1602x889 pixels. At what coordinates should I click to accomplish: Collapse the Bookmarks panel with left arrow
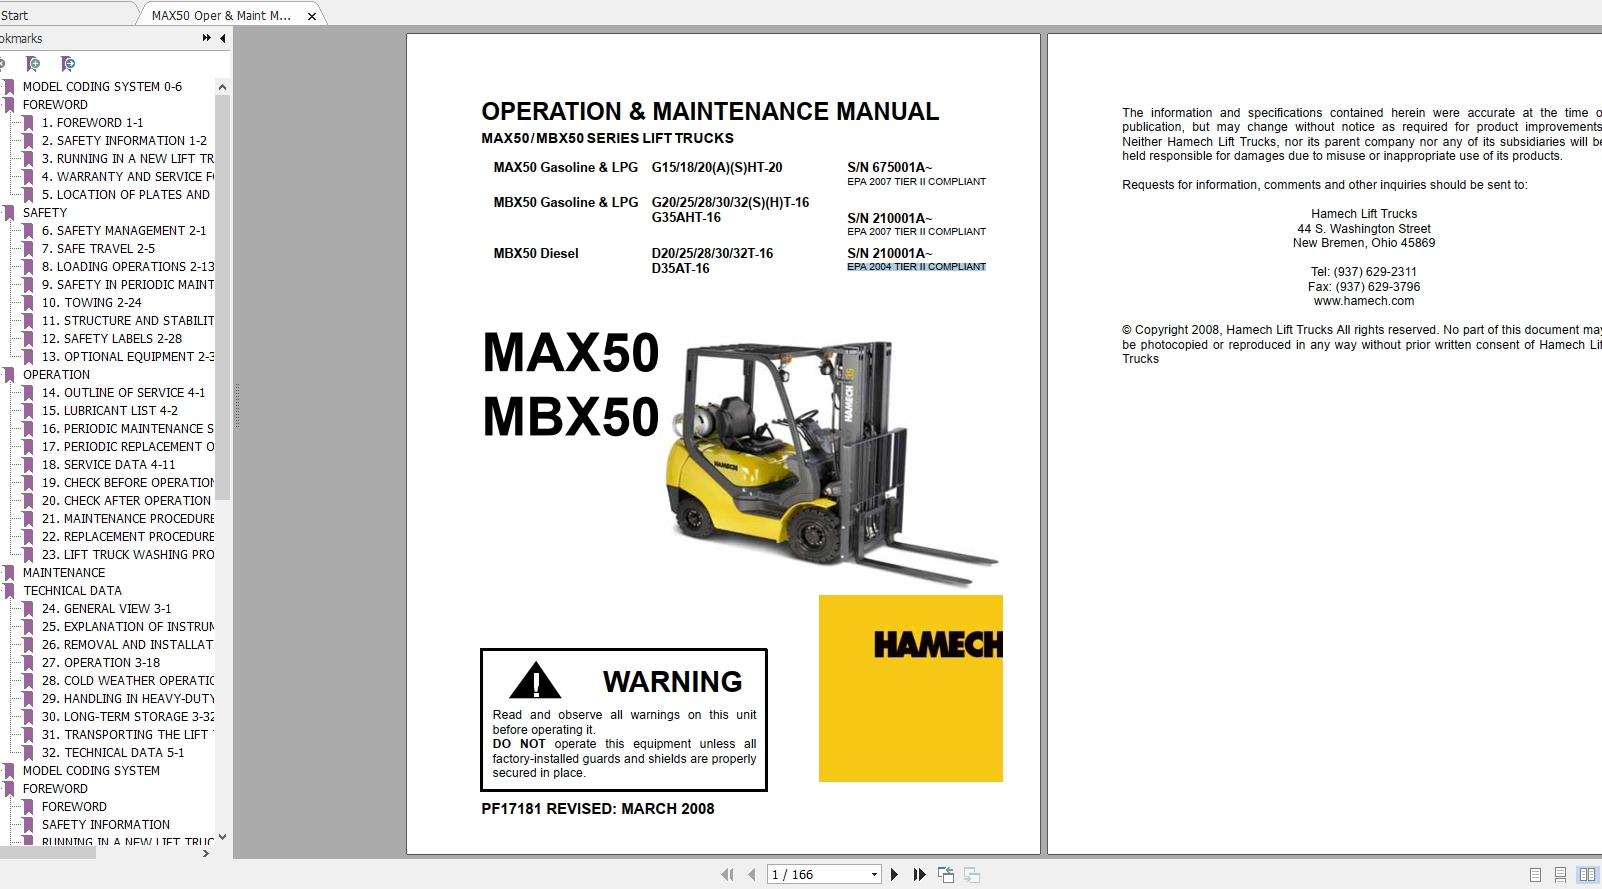click(222, 38)
